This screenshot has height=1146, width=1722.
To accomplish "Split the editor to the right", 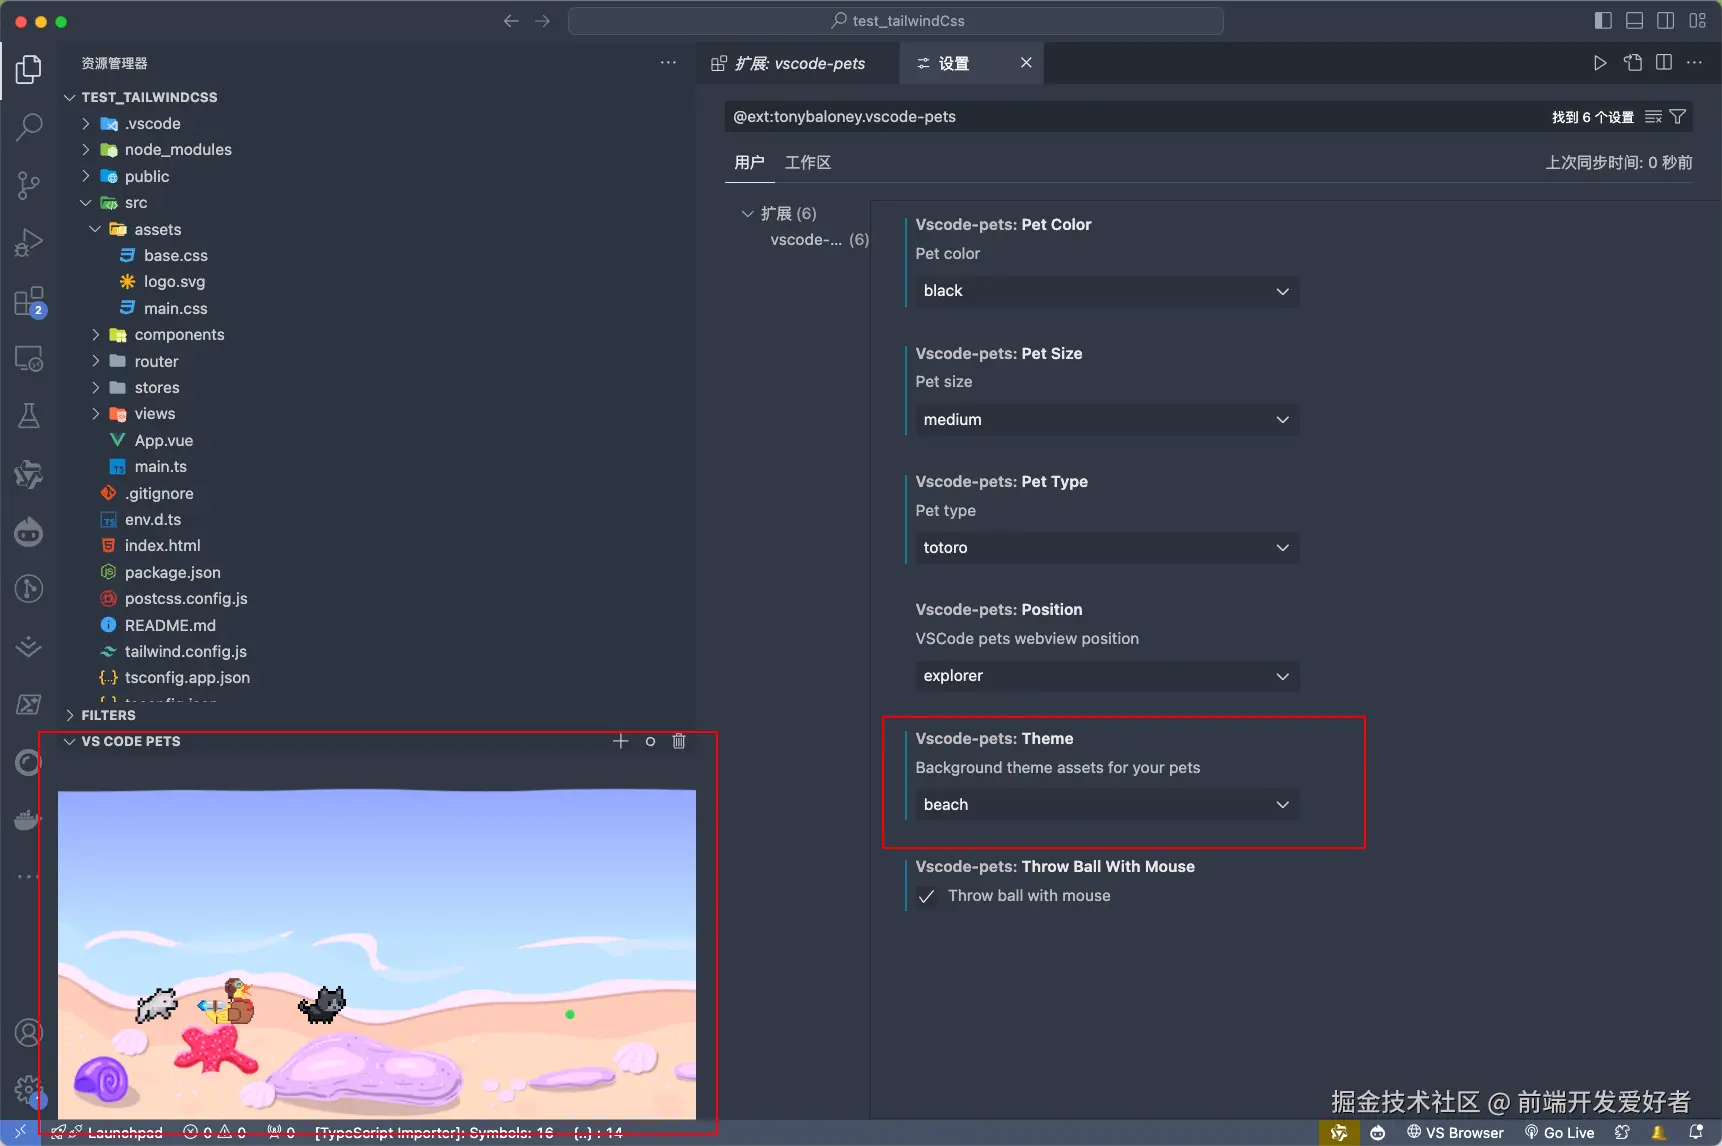I will point(1664,63).
